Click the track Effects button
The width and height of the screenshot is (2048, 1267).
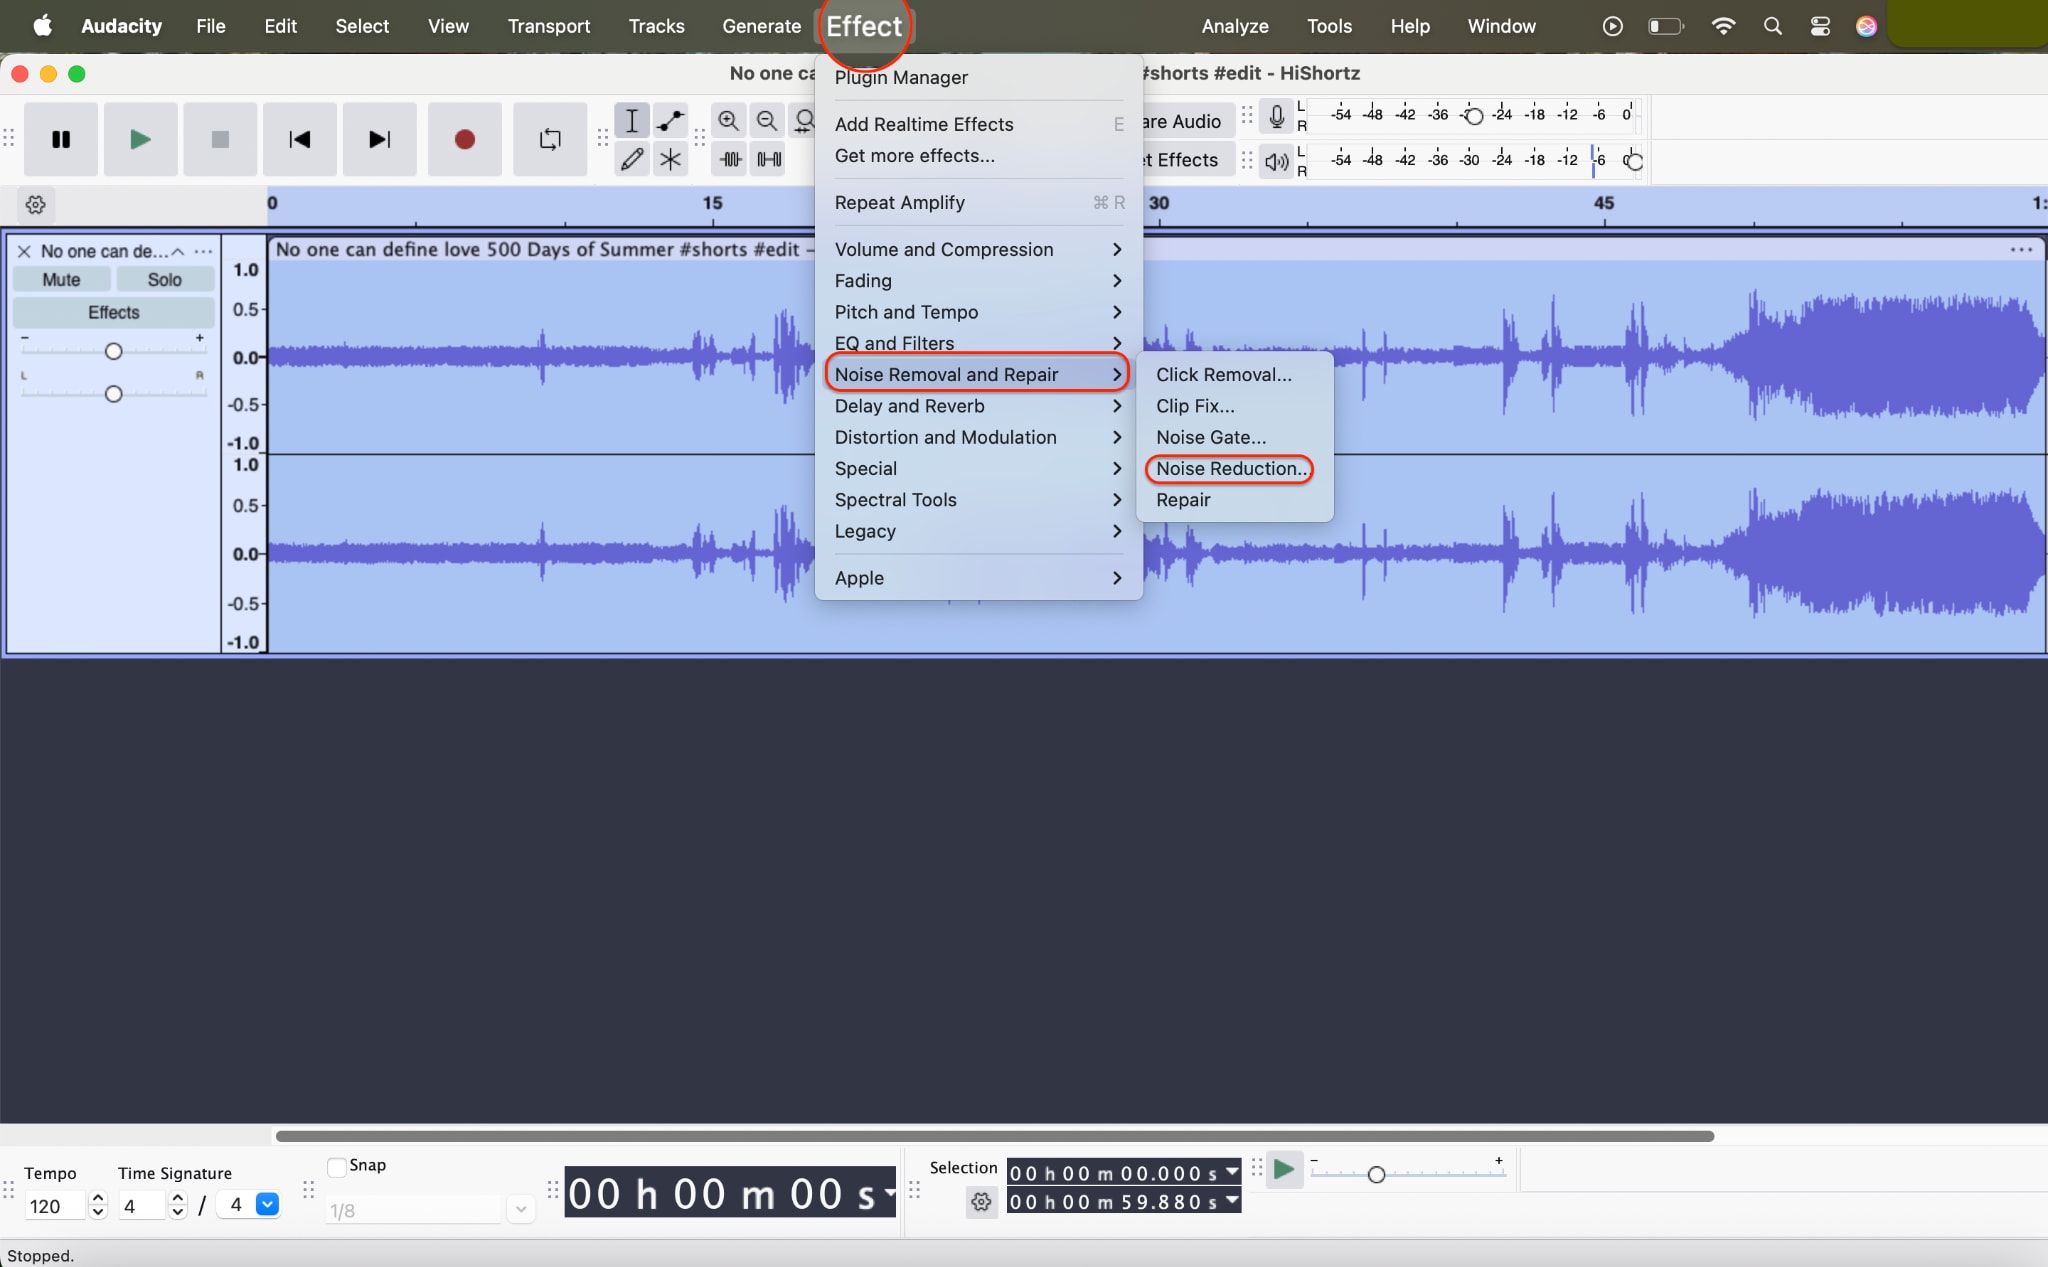113,313
